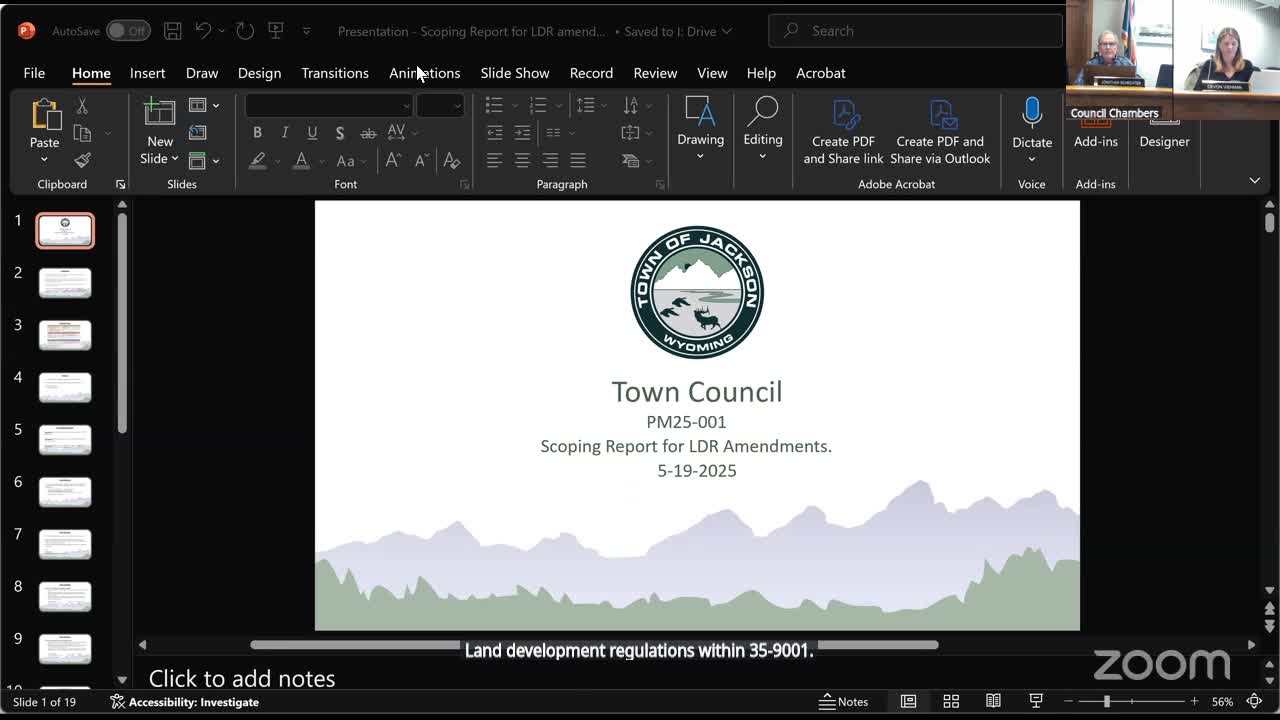
Task: Toggle the AutoSave switch
Action: pos(128,31)
